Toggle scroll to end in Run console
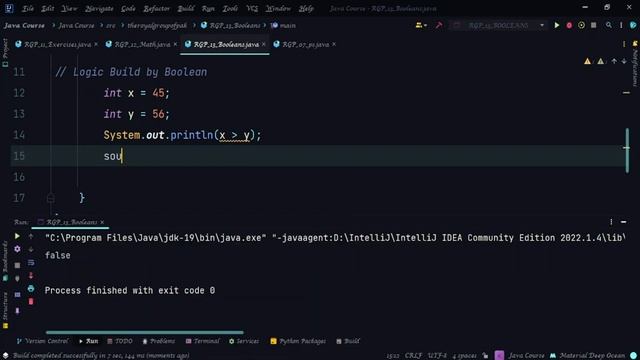Image resolution: width=640 pixels, height=360 pixels. (x=31, y=276)
